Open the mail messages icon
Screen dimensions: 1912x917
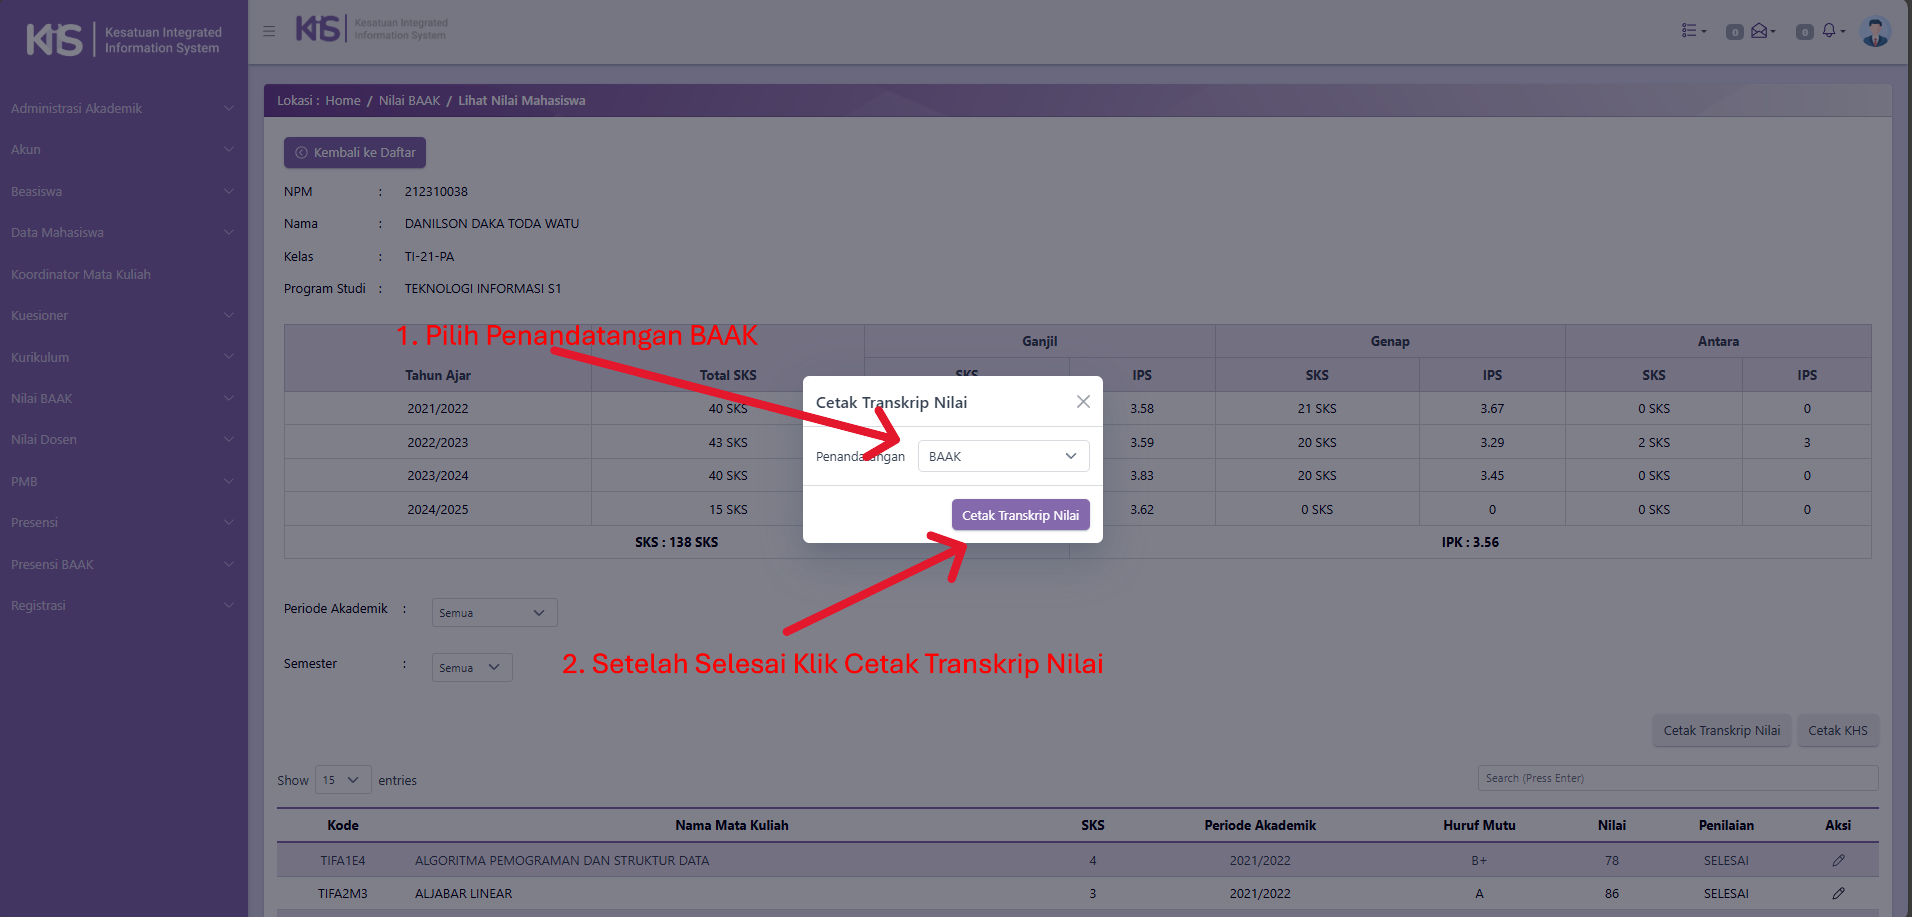tap(1761, 31)
